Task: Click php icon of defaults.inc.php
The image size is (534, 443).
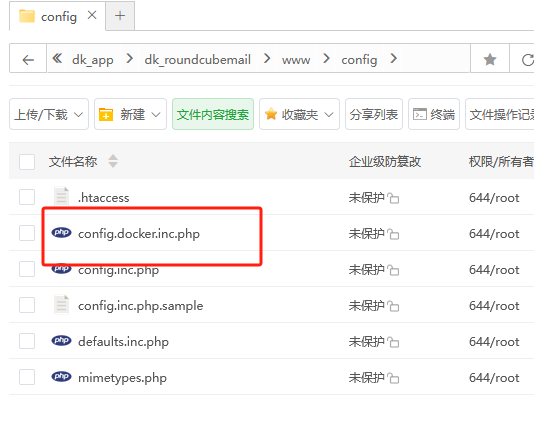Action: tap(61, 341)
